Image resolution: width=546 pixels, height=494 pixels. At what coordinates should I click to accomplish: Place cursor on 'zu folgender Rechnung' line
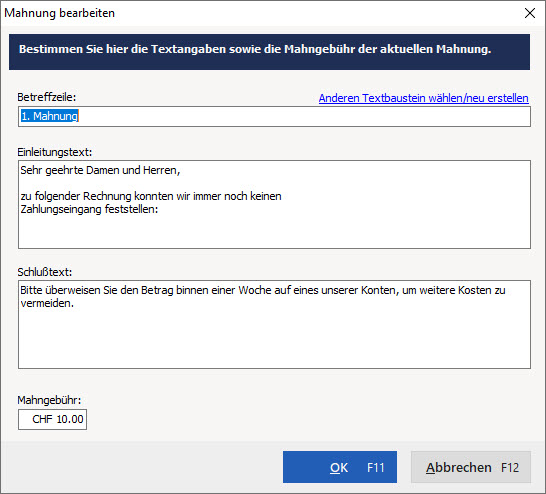click(x=151, y=196)
